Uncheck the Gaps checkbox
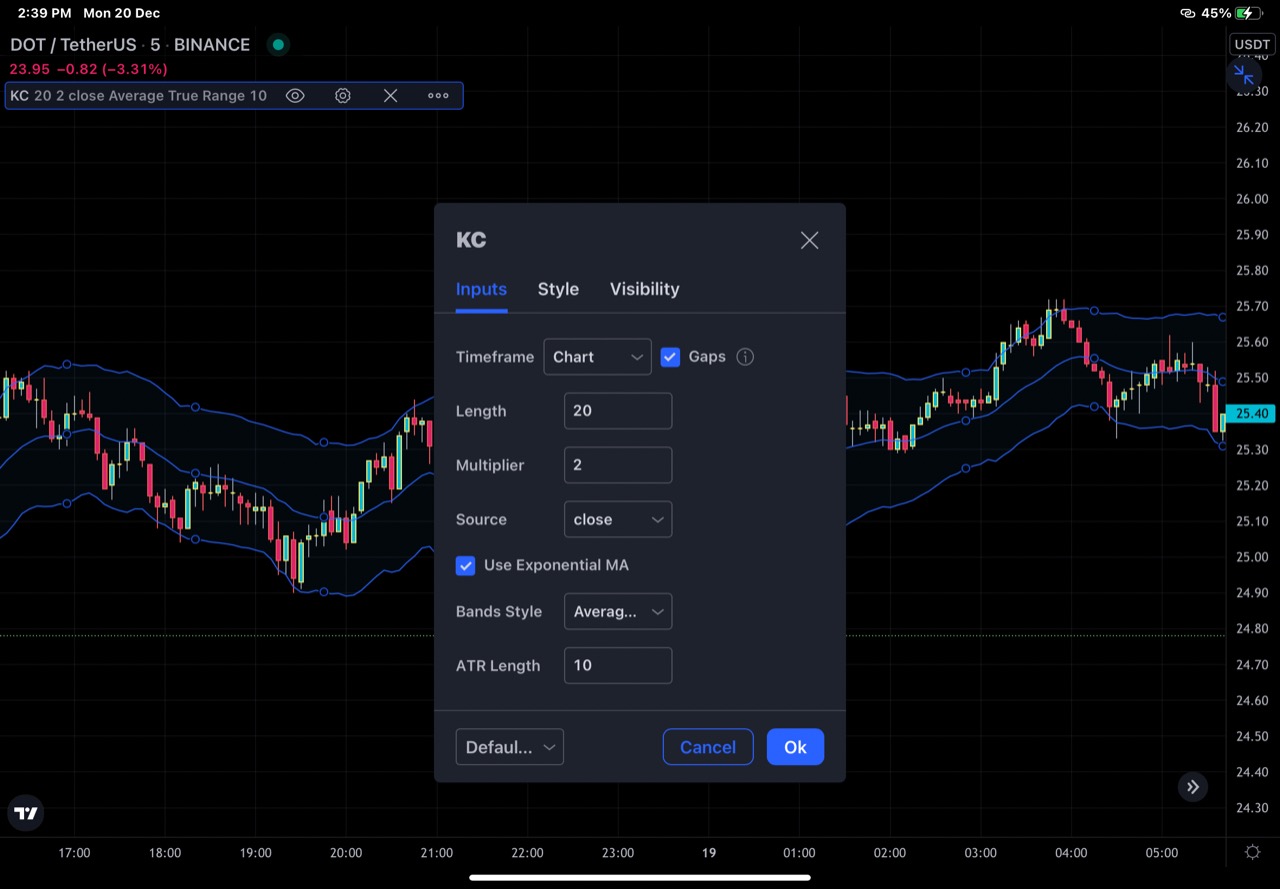Viewport: 1280px width, 889px height. click(670, 357)
